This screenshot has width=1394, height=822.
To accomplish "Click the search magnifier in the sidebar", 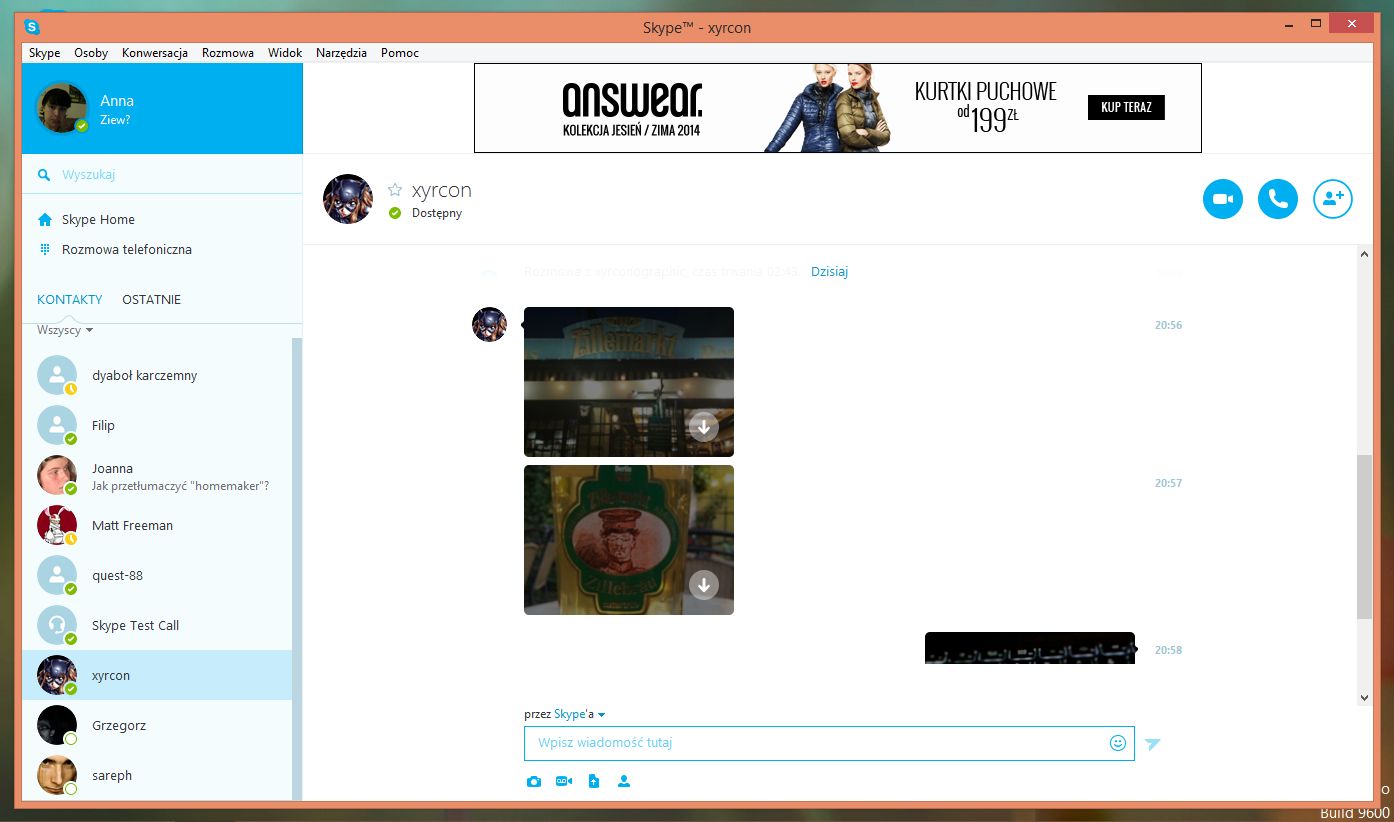I will click(x=43, y=174).
